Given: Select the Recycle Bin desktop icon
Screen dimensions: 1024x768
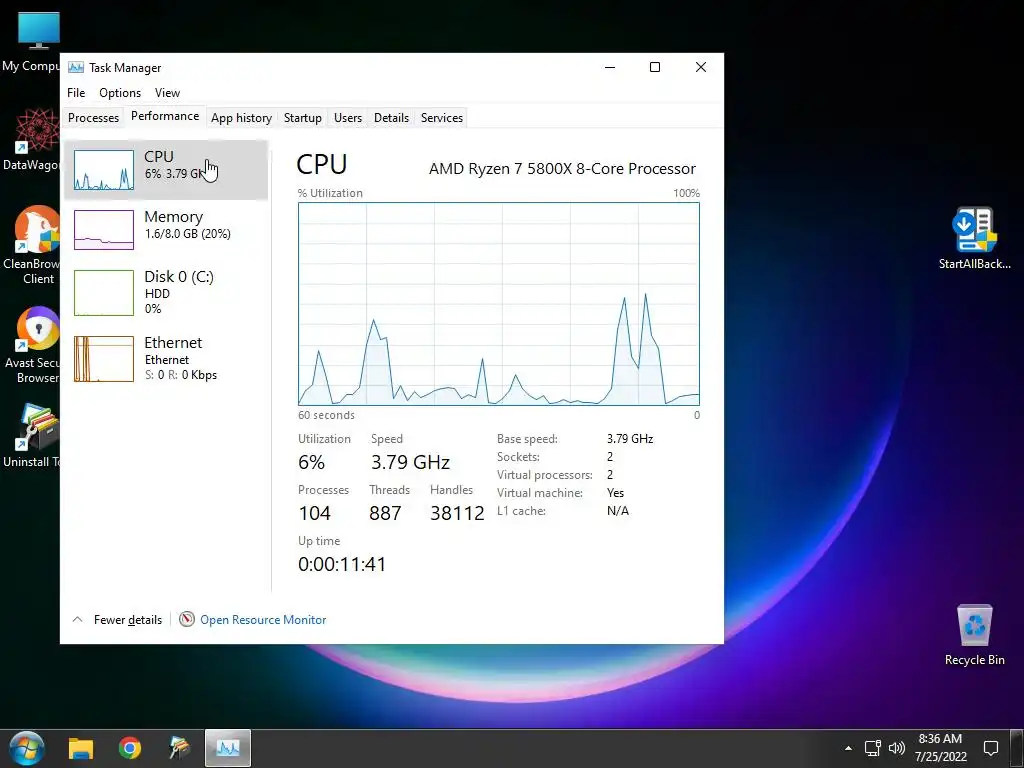Looking at the screenshot, I should click(974, 634).
